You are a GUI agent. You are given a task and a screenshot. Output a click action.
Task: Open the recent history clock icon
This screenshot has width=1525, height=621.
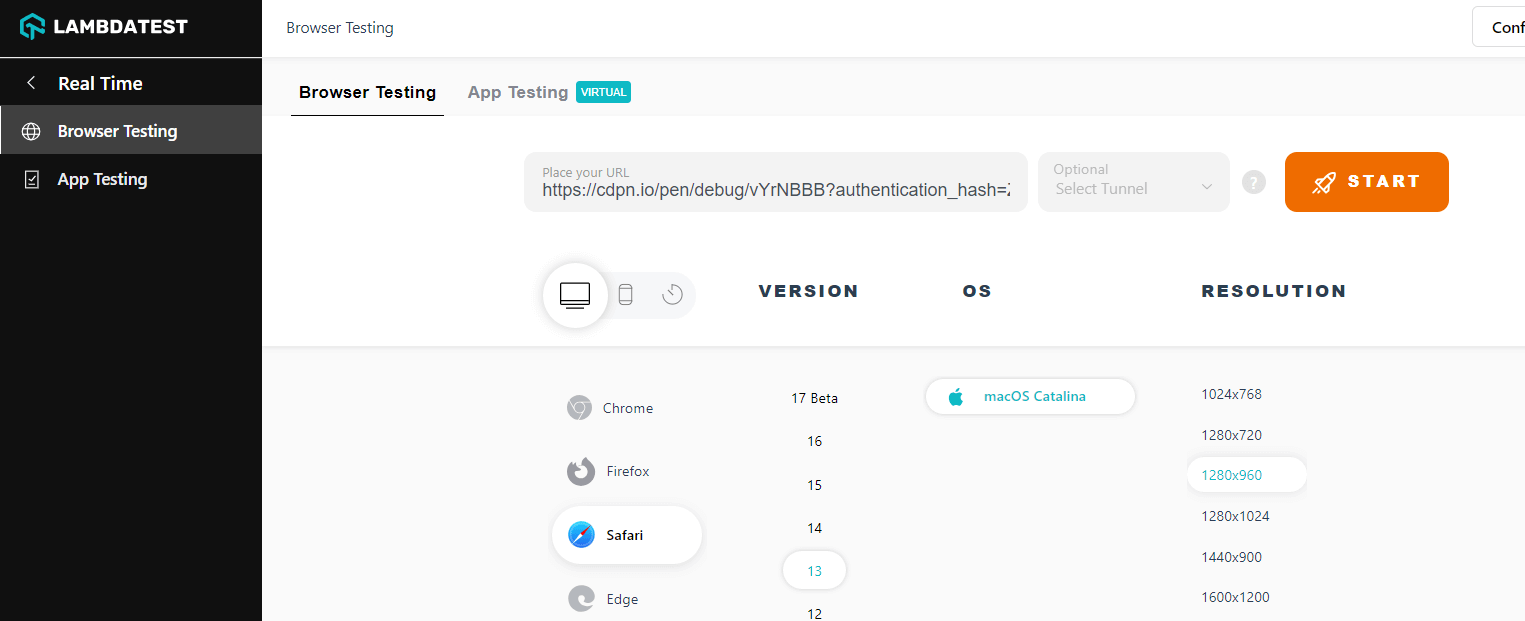(x=672, y=294)
